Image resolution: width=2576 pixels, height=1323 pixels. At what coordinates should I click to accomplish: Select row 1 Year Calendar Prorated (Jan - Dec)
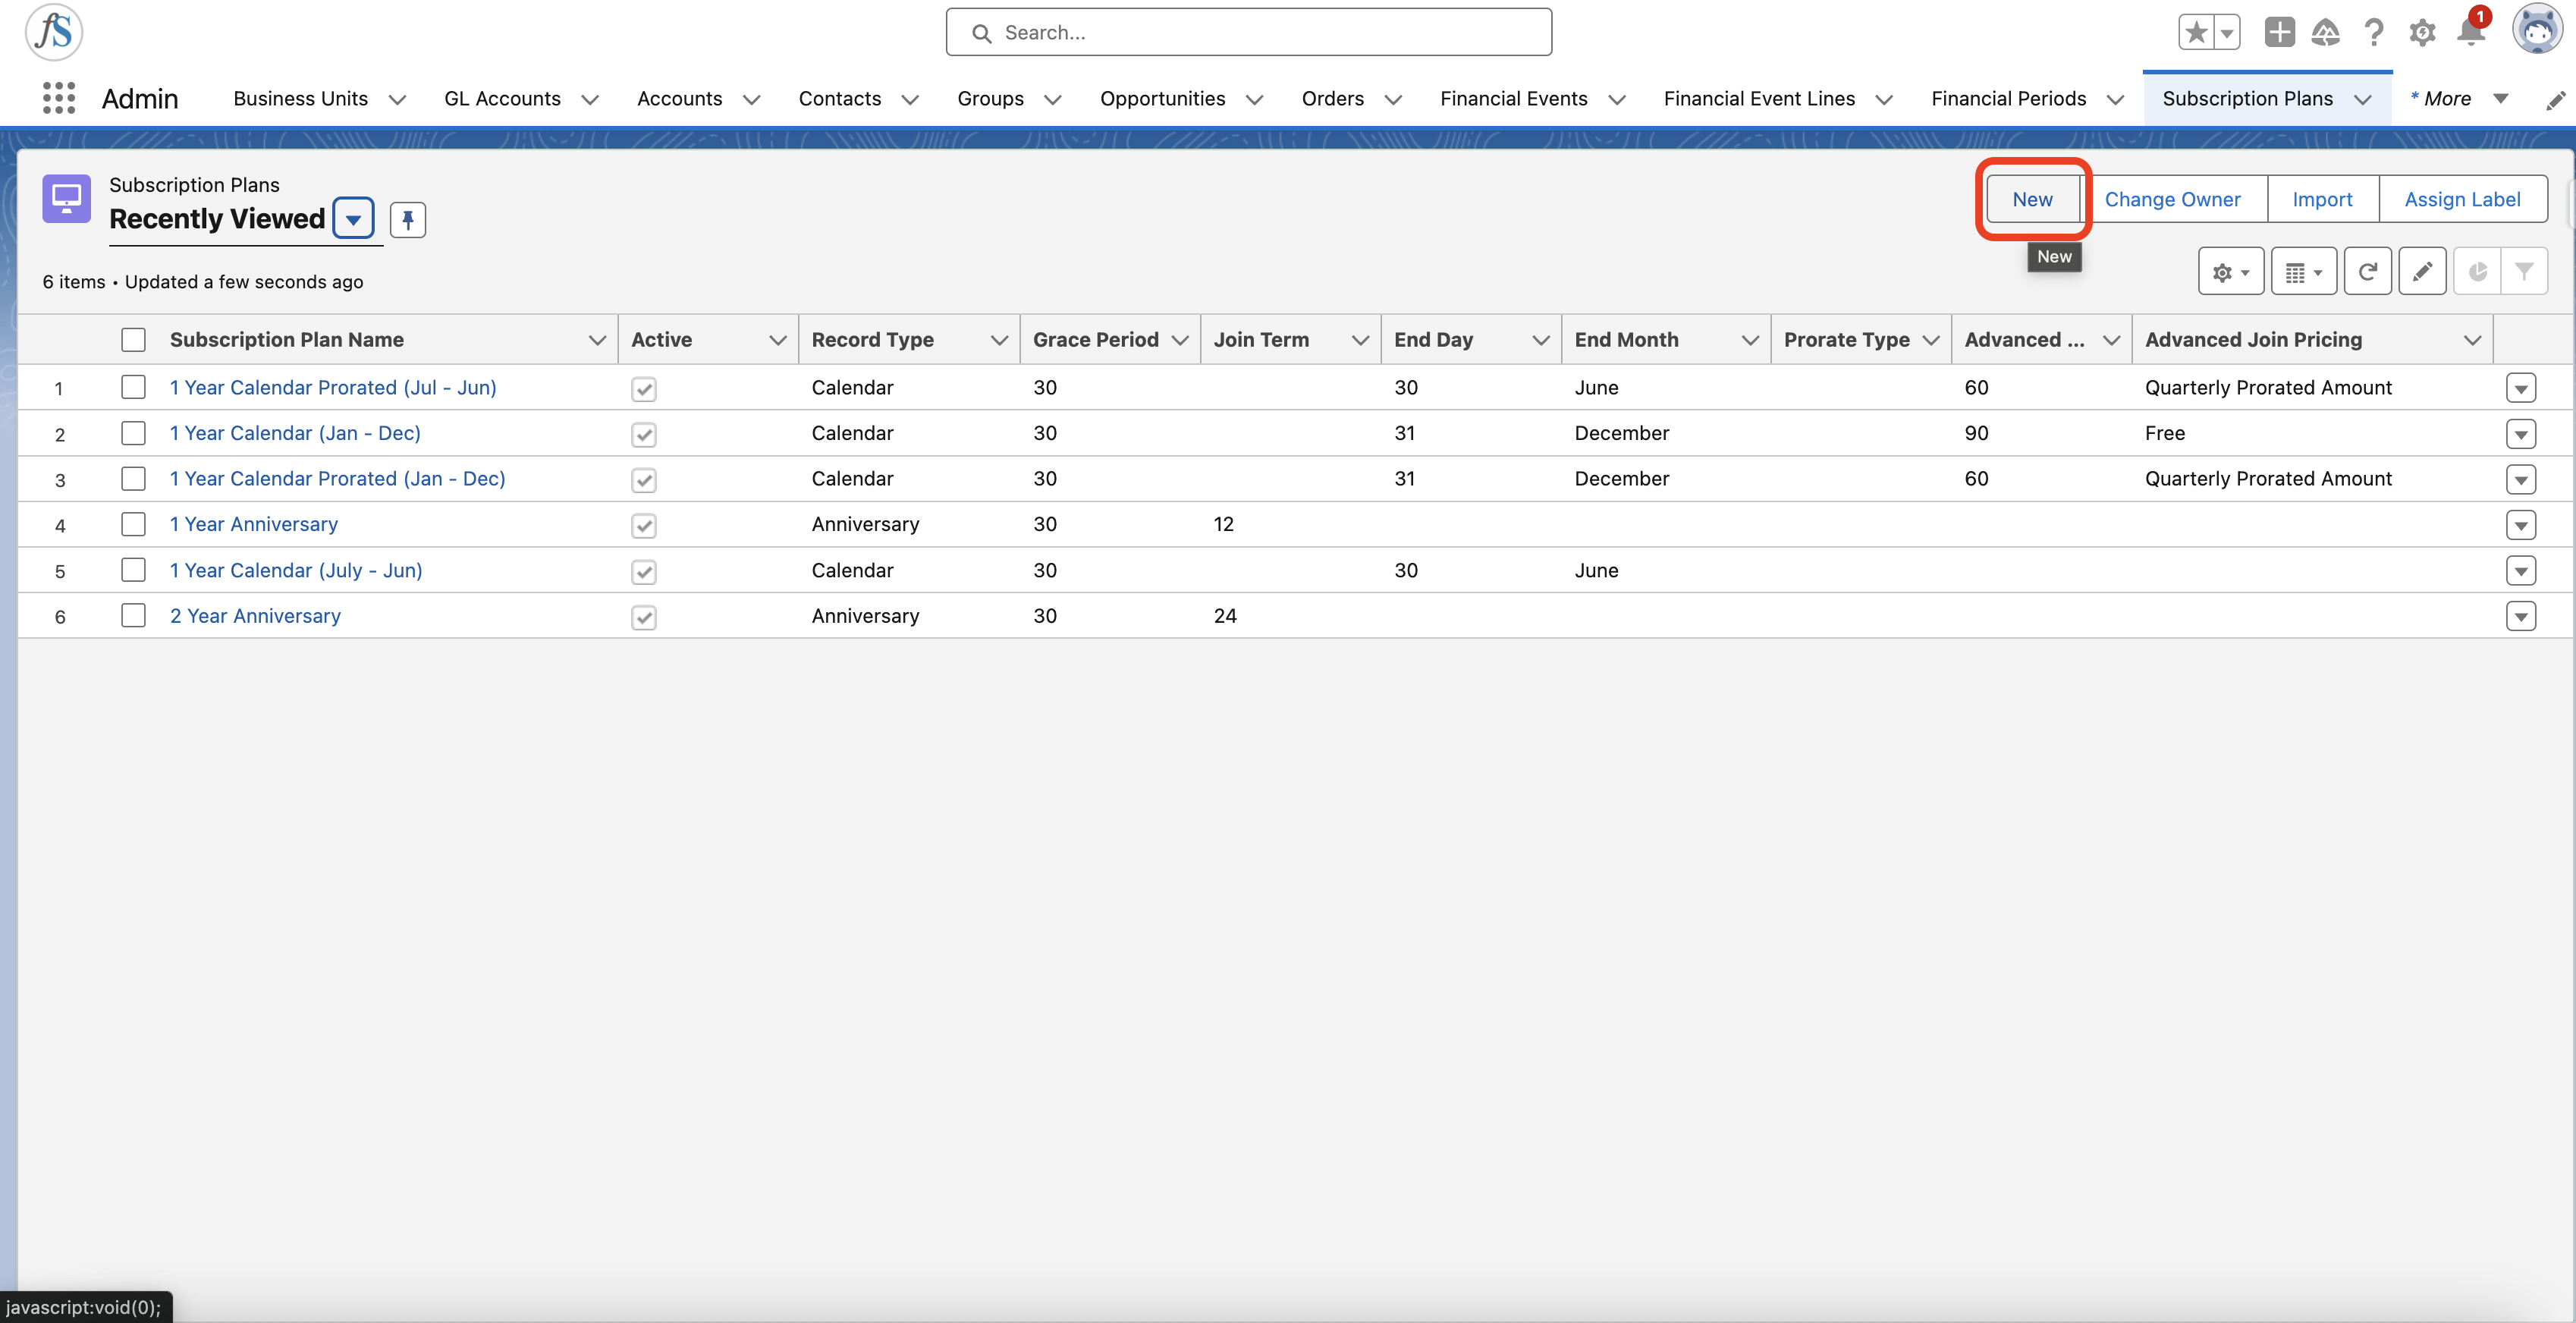(133, 479)
